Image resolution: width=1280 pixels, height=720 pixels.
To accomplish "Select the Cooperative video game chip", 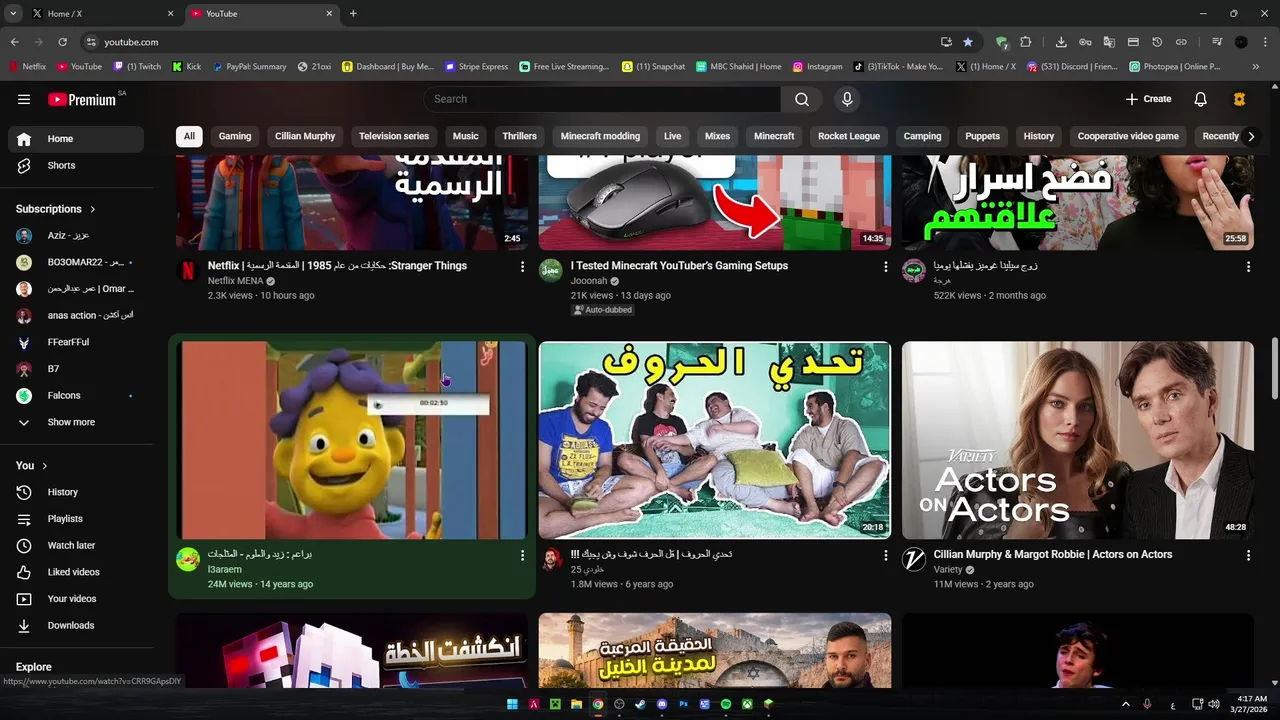I will click(1128, 136).
